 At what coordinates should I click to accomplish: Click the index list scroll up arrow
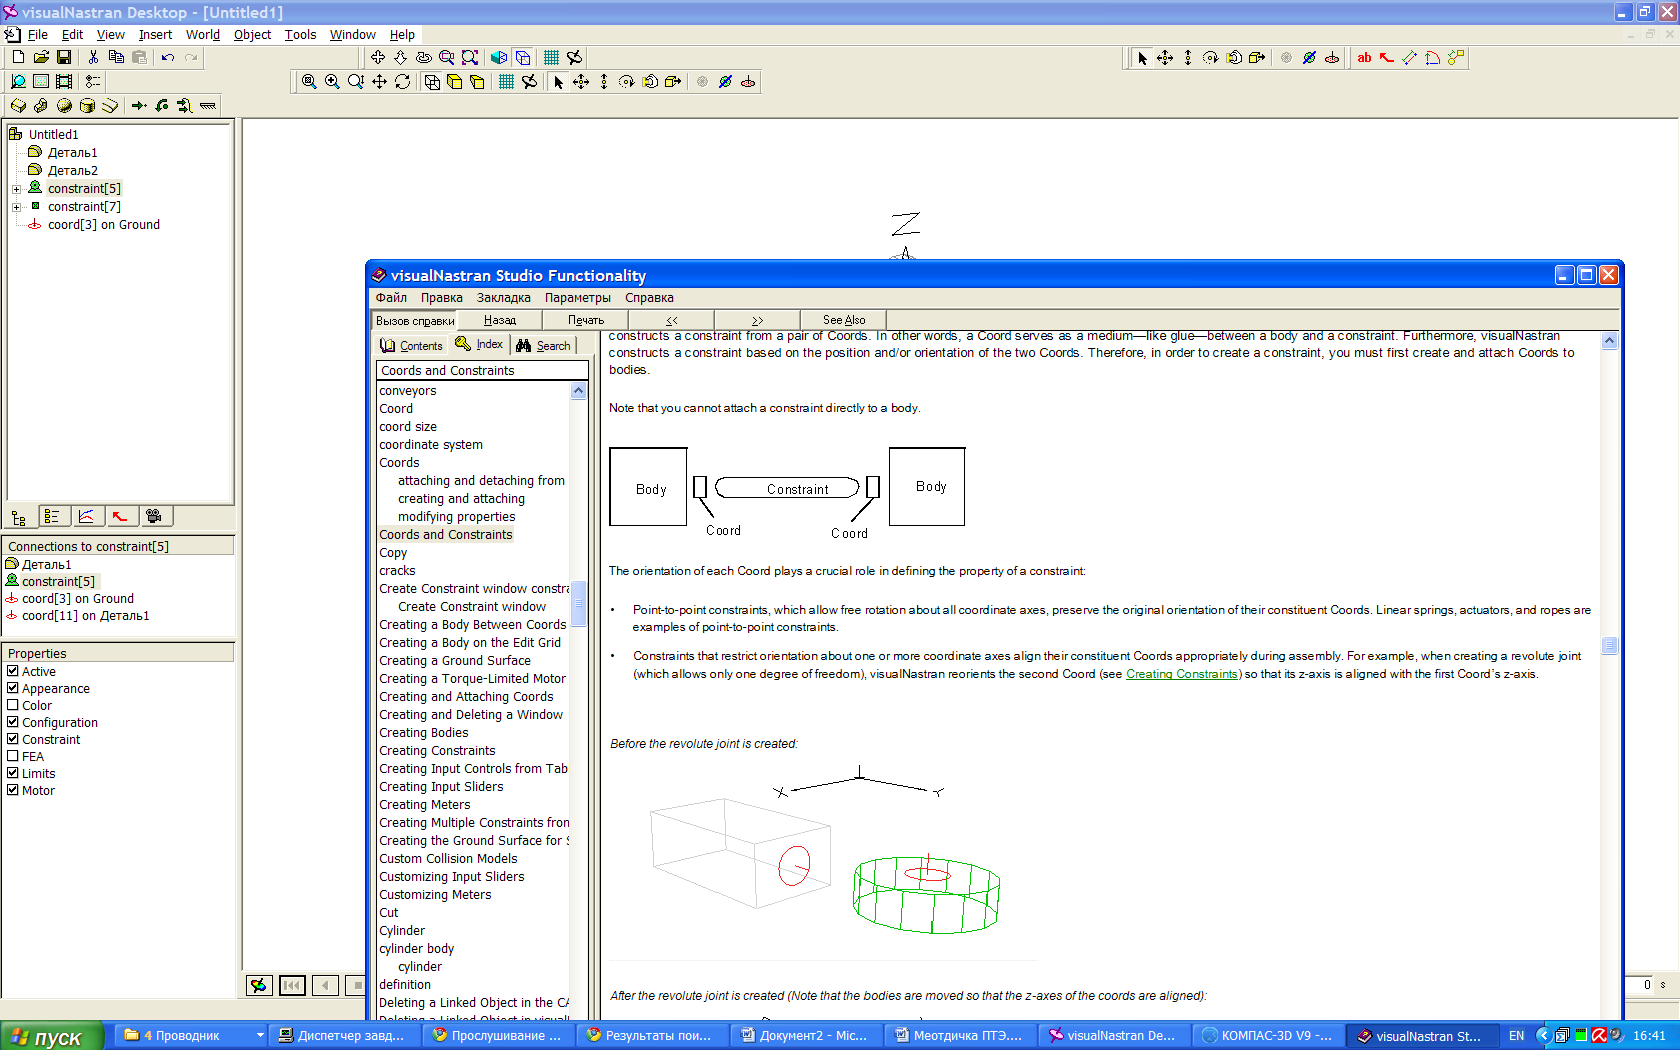[x=578, y=391]
